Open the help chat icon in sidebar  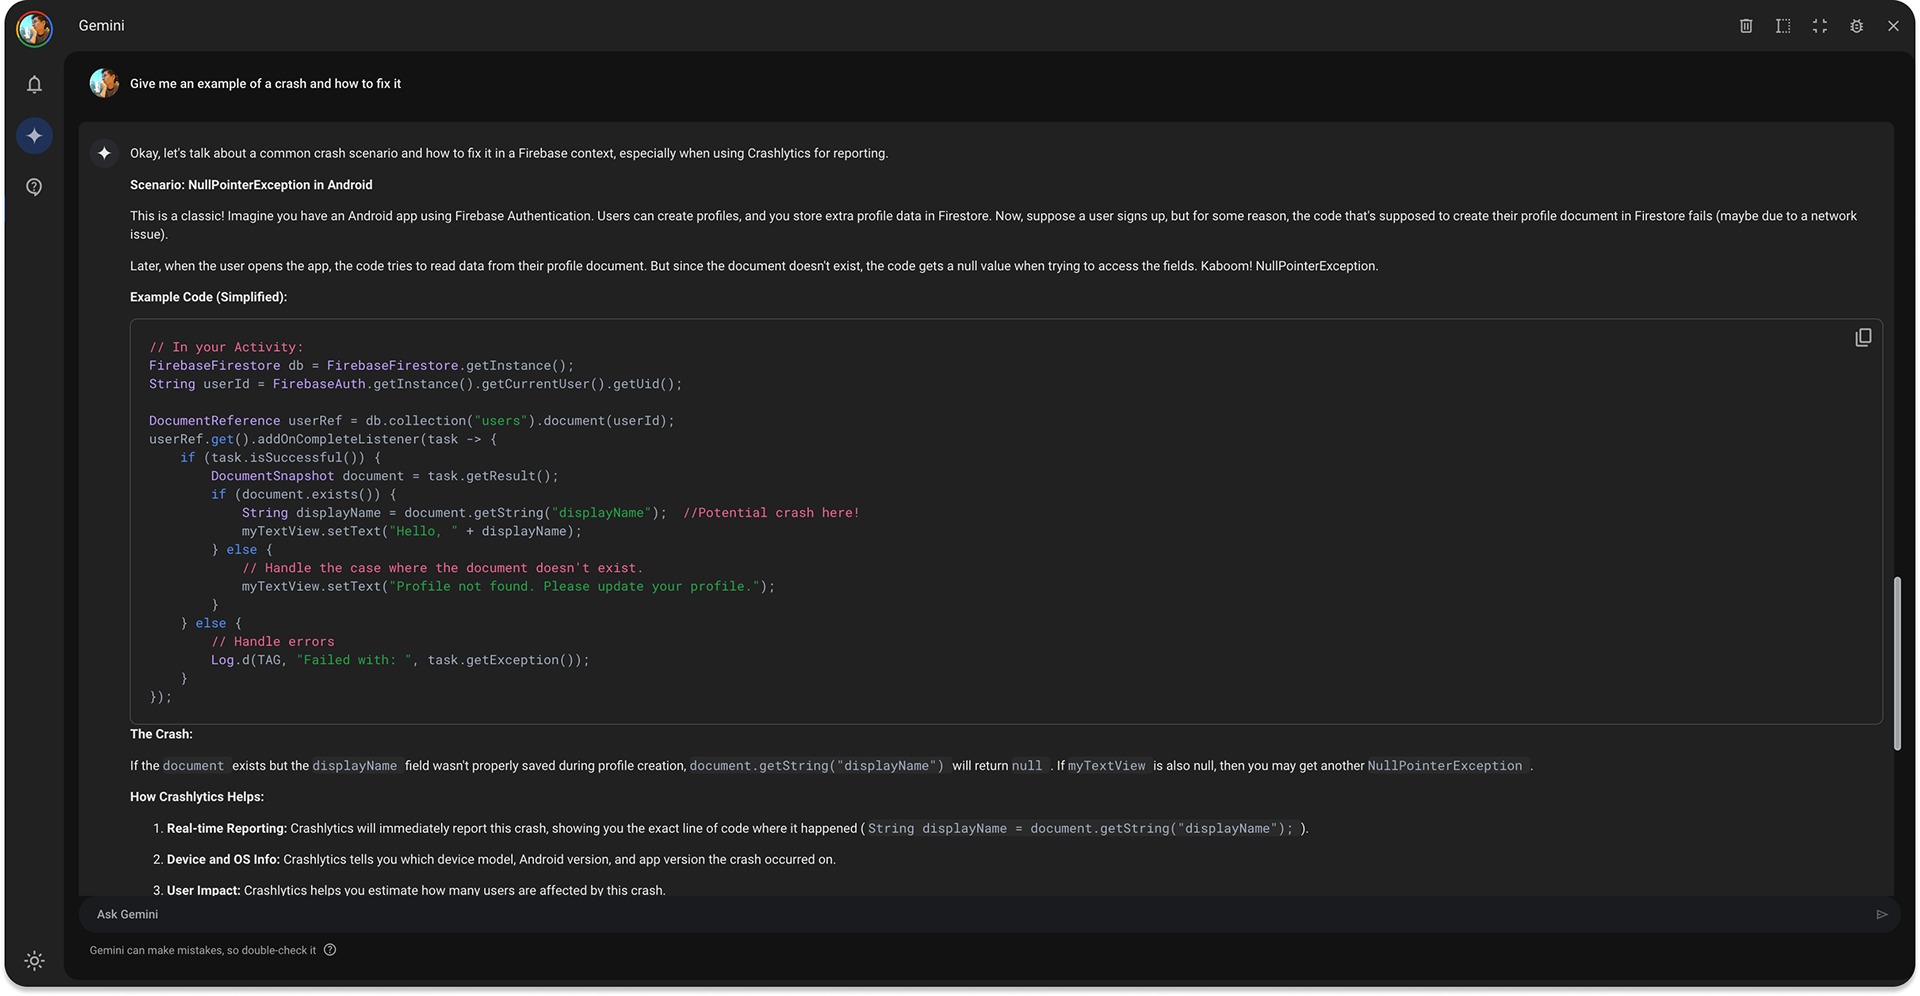[x=34, y=187]
